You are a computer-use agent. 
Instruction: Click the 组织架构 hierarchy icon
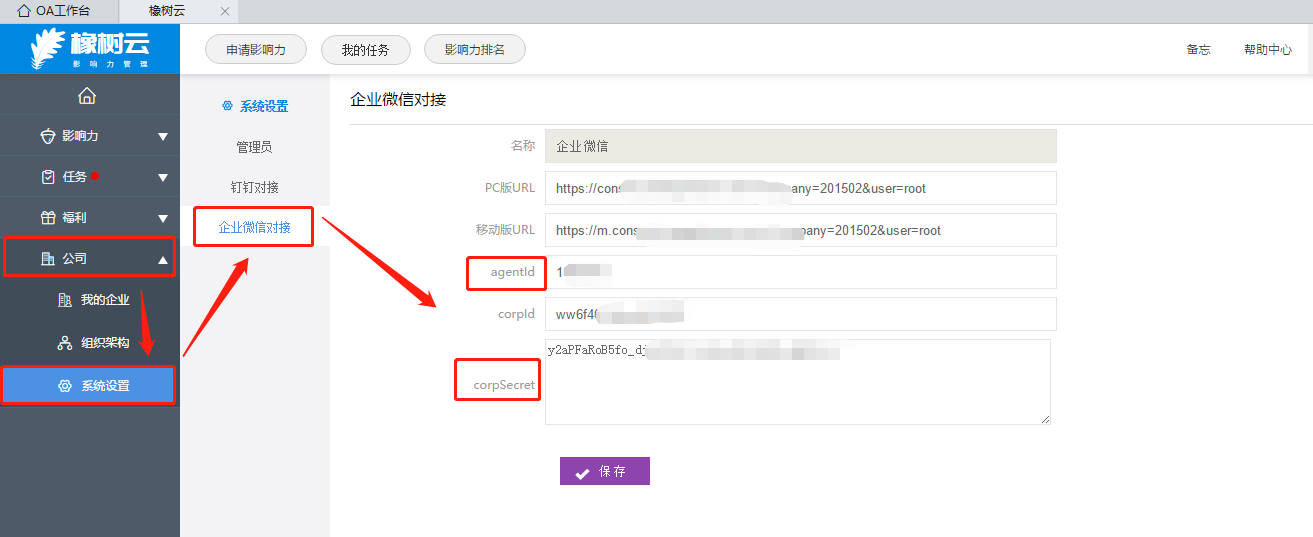click(65, 343)
